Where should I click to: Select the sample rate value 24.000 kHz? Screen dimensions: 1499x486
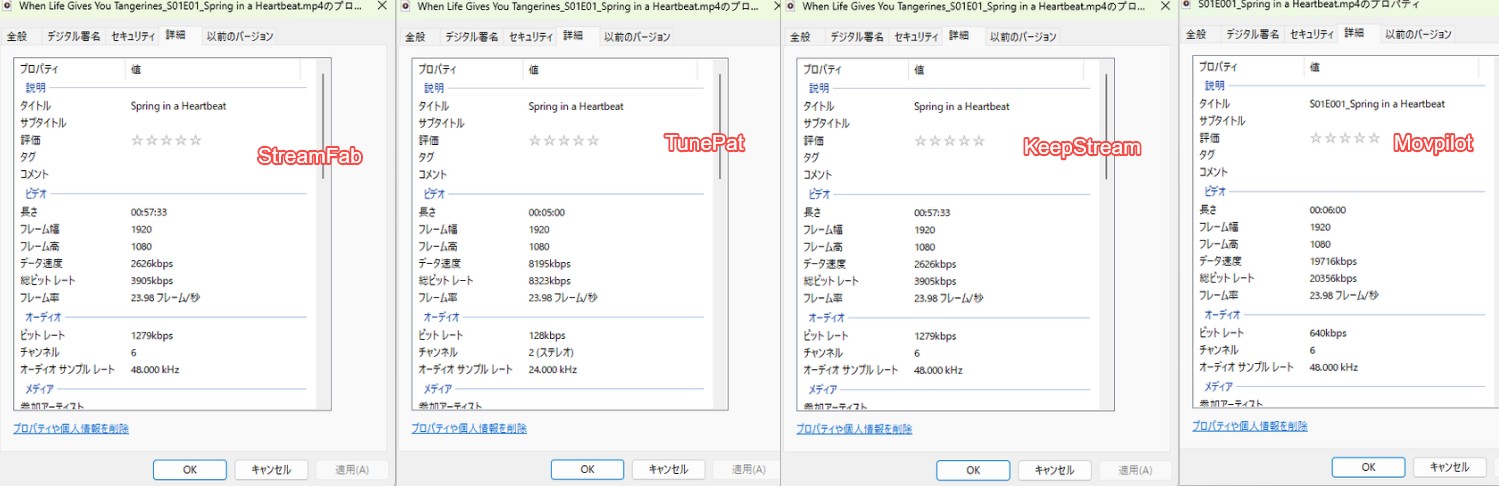(x=552, y=370)
